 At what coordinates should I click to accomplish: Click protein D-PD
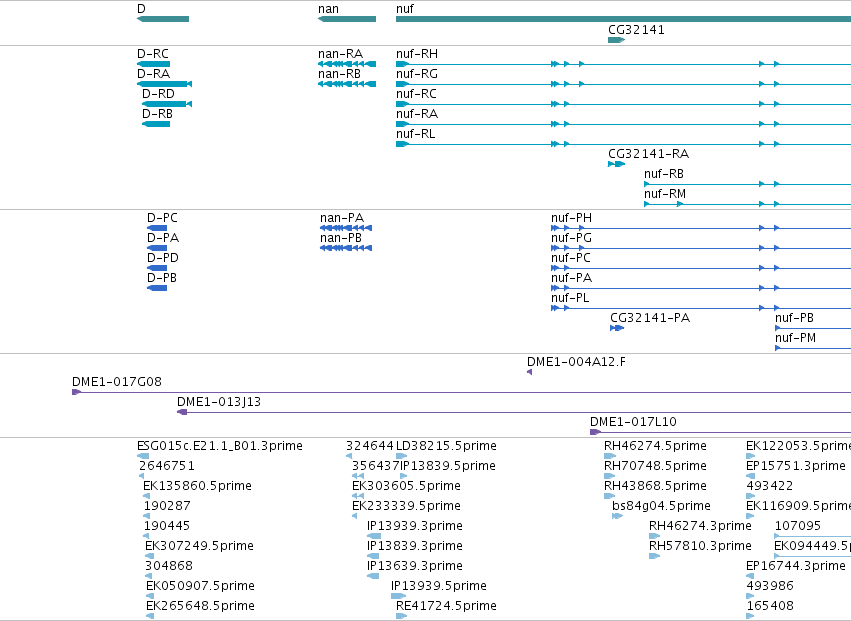[157, 268]
